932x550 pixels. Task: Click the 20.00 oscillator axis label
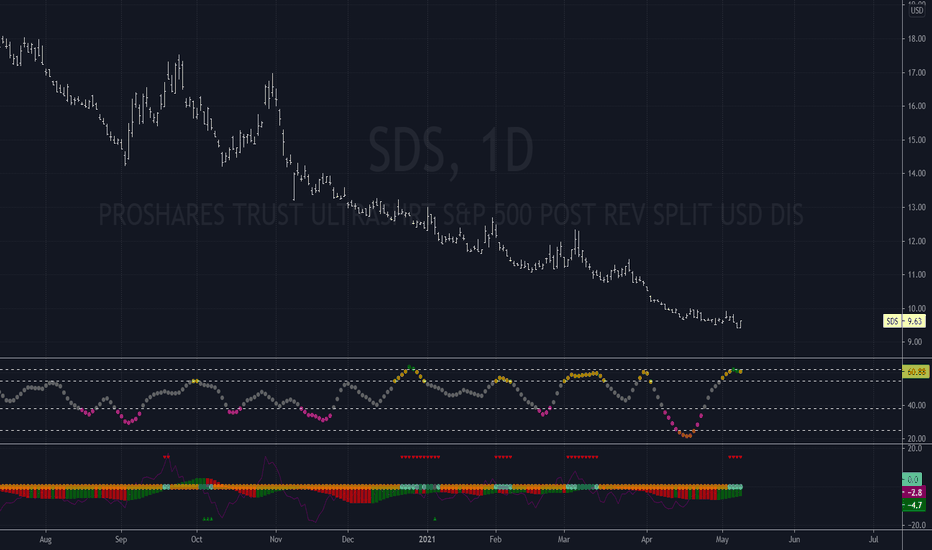point(917,439)
